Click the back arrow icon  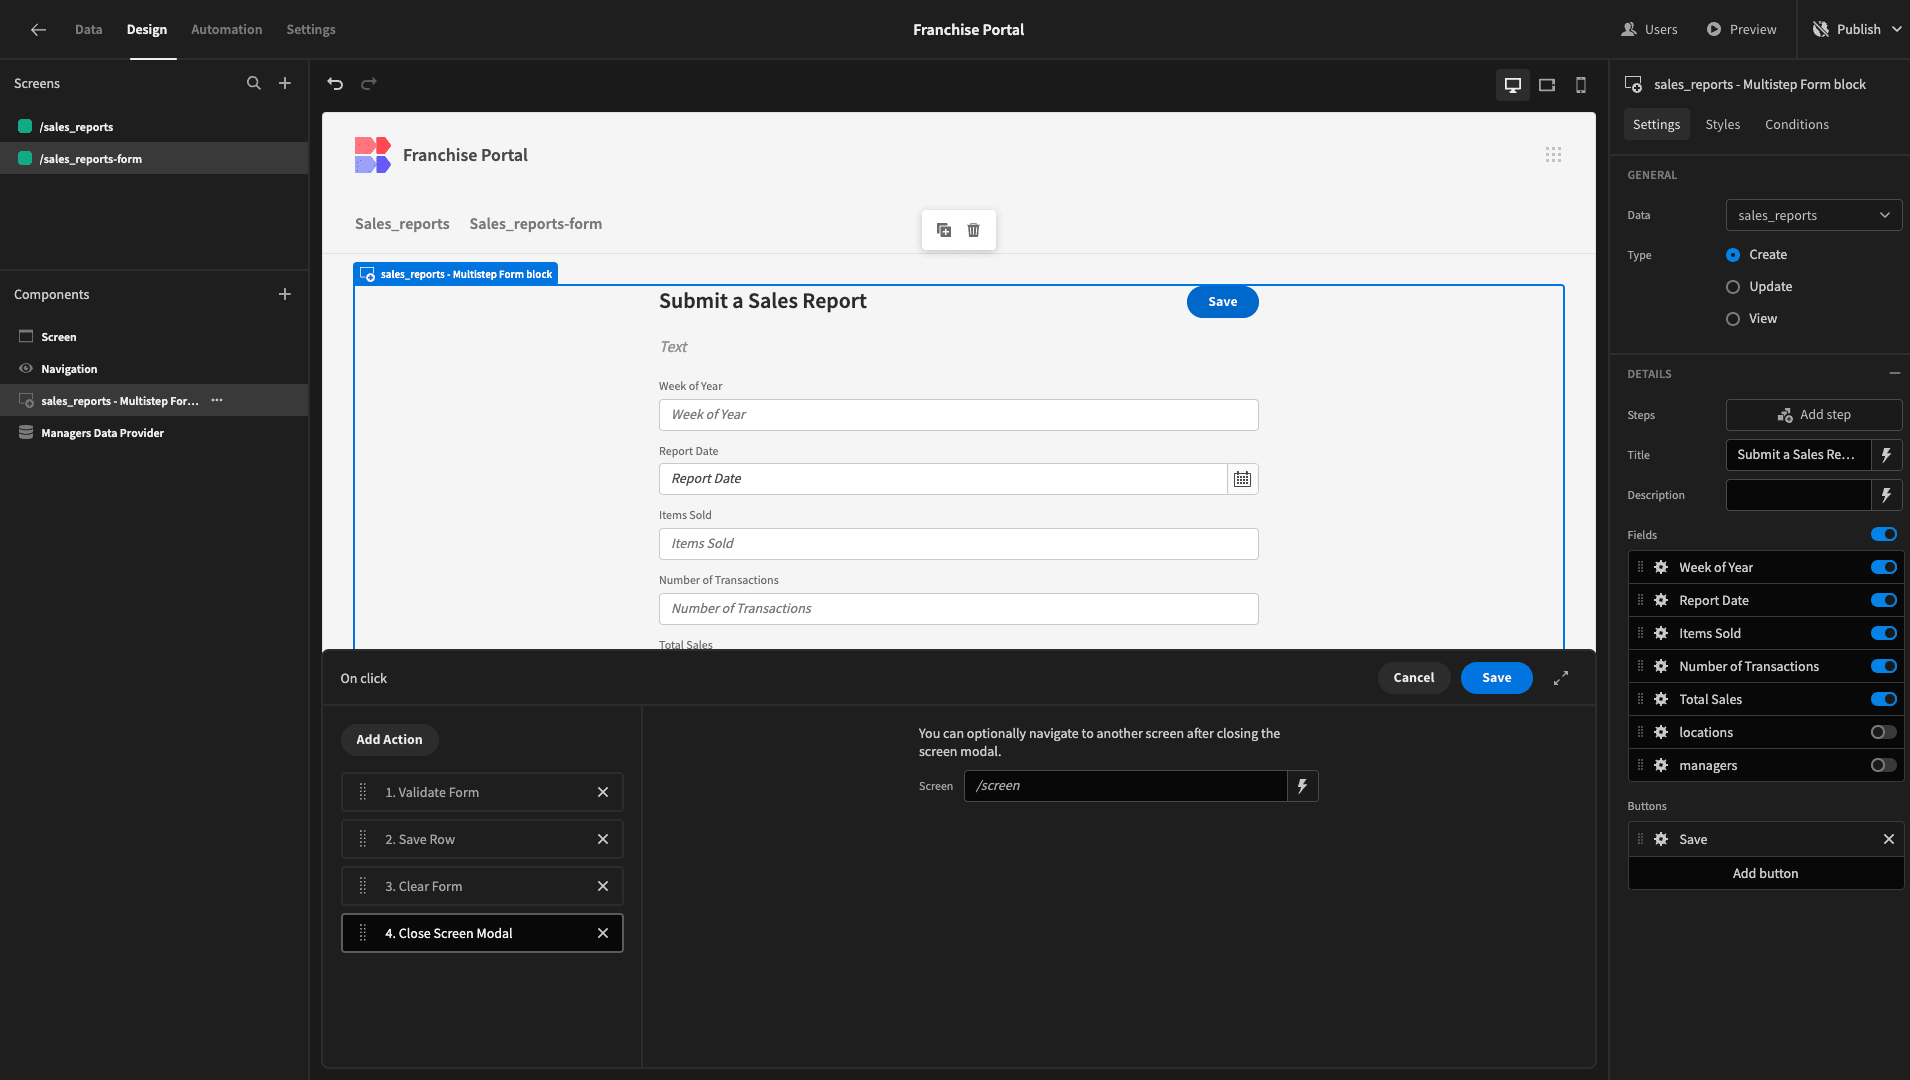(38, 30)
